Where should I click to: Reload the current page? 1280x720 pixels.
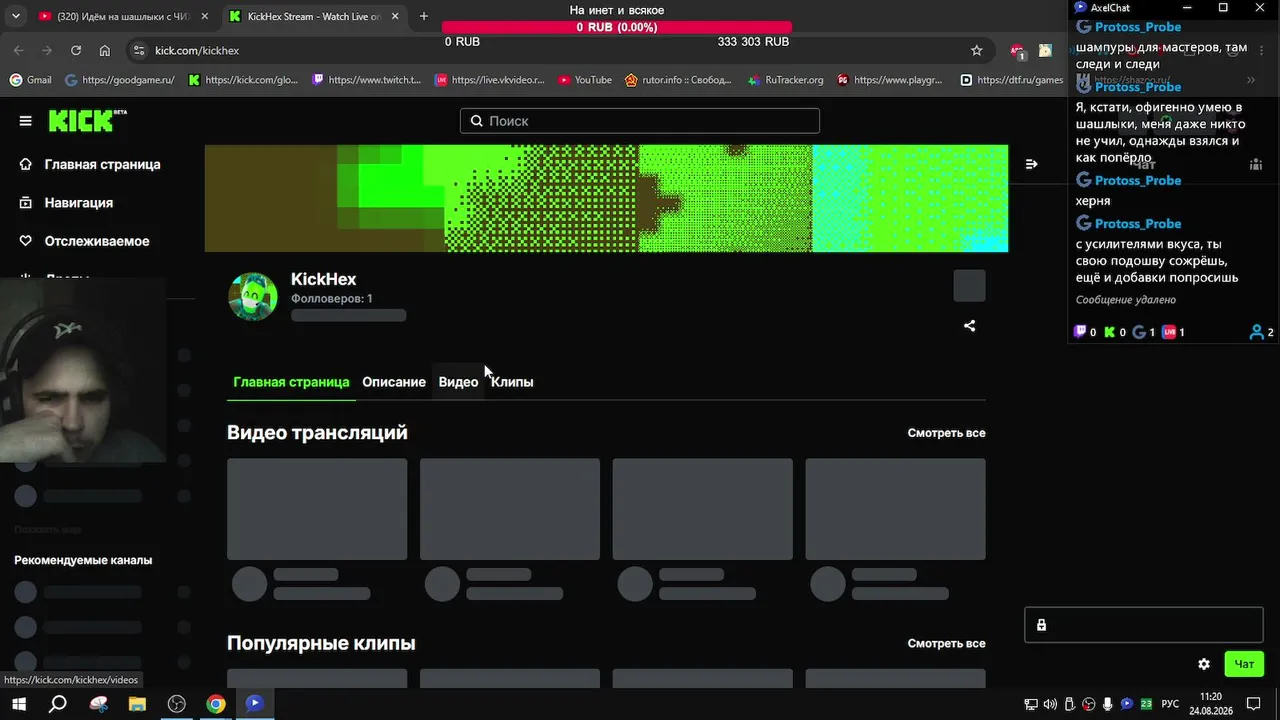click(76, 50)
